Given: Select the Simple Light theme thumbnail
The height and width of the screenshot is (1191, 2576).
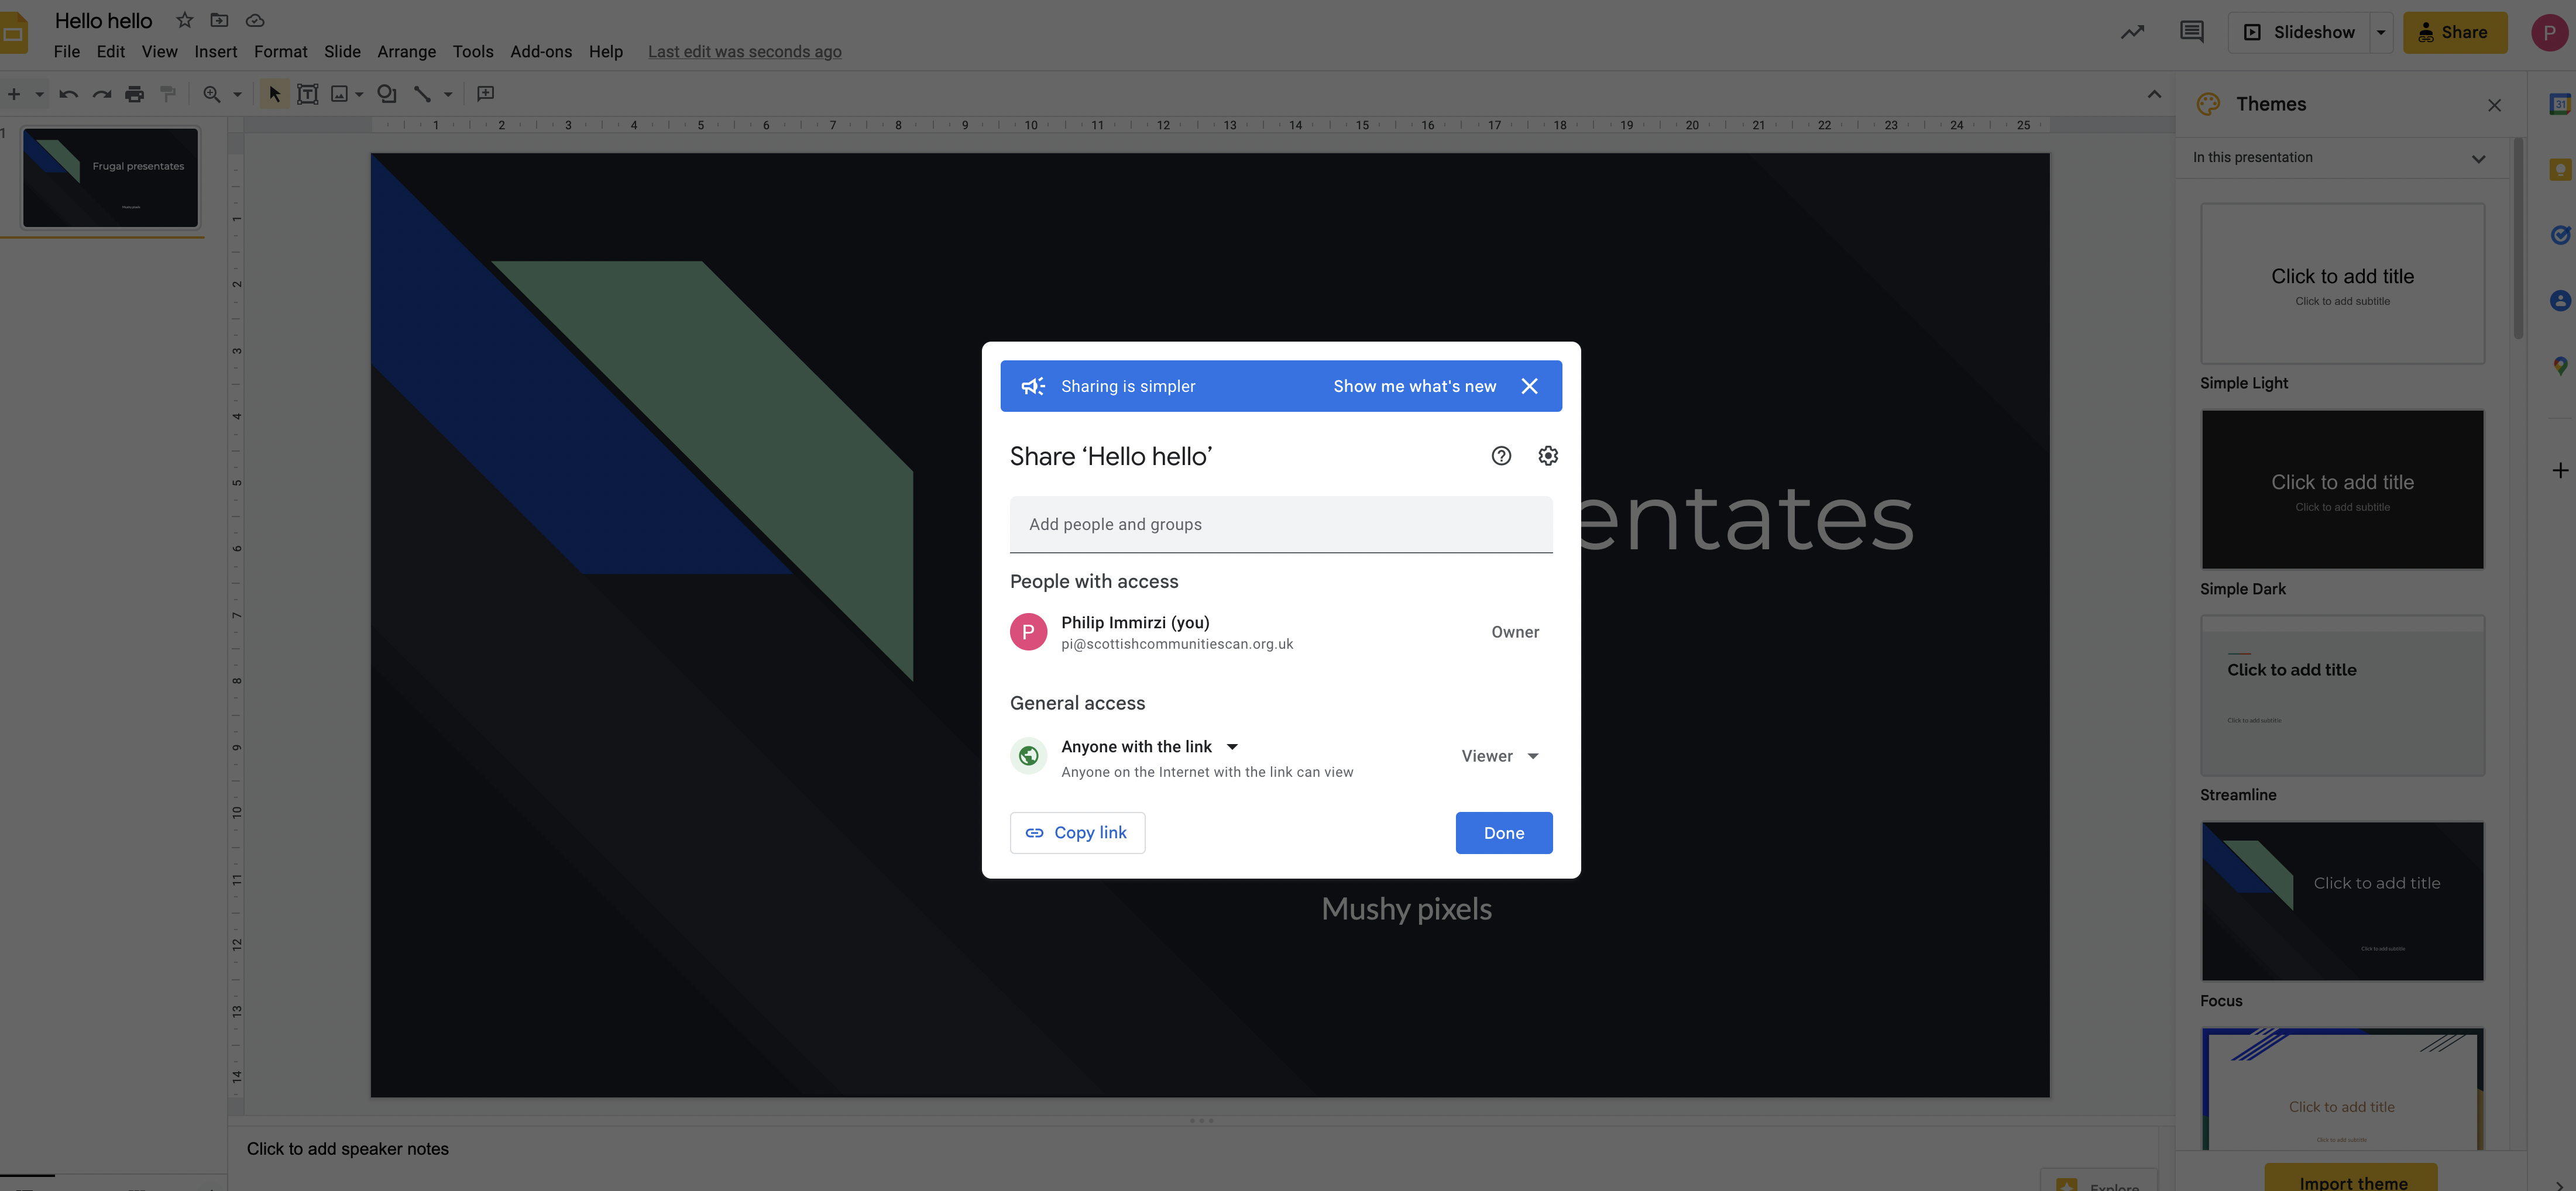Looking at the screenshot, I should 2342,284.
